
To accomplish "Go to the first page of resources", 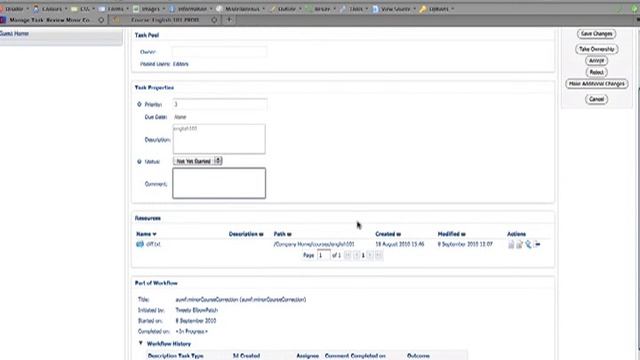I will click(347, 255).
